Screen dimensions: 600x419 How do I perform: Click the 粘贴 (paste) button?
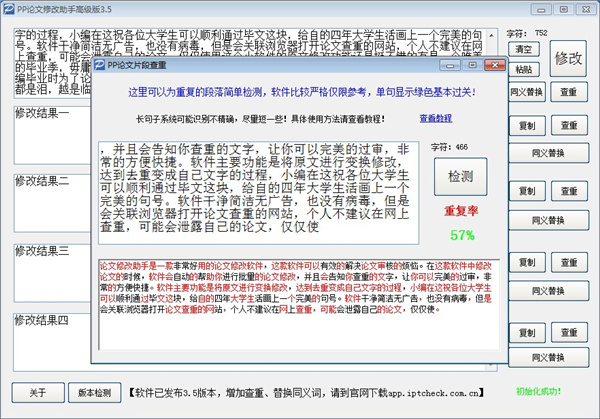pyautogui.click(x=523, y=71)
